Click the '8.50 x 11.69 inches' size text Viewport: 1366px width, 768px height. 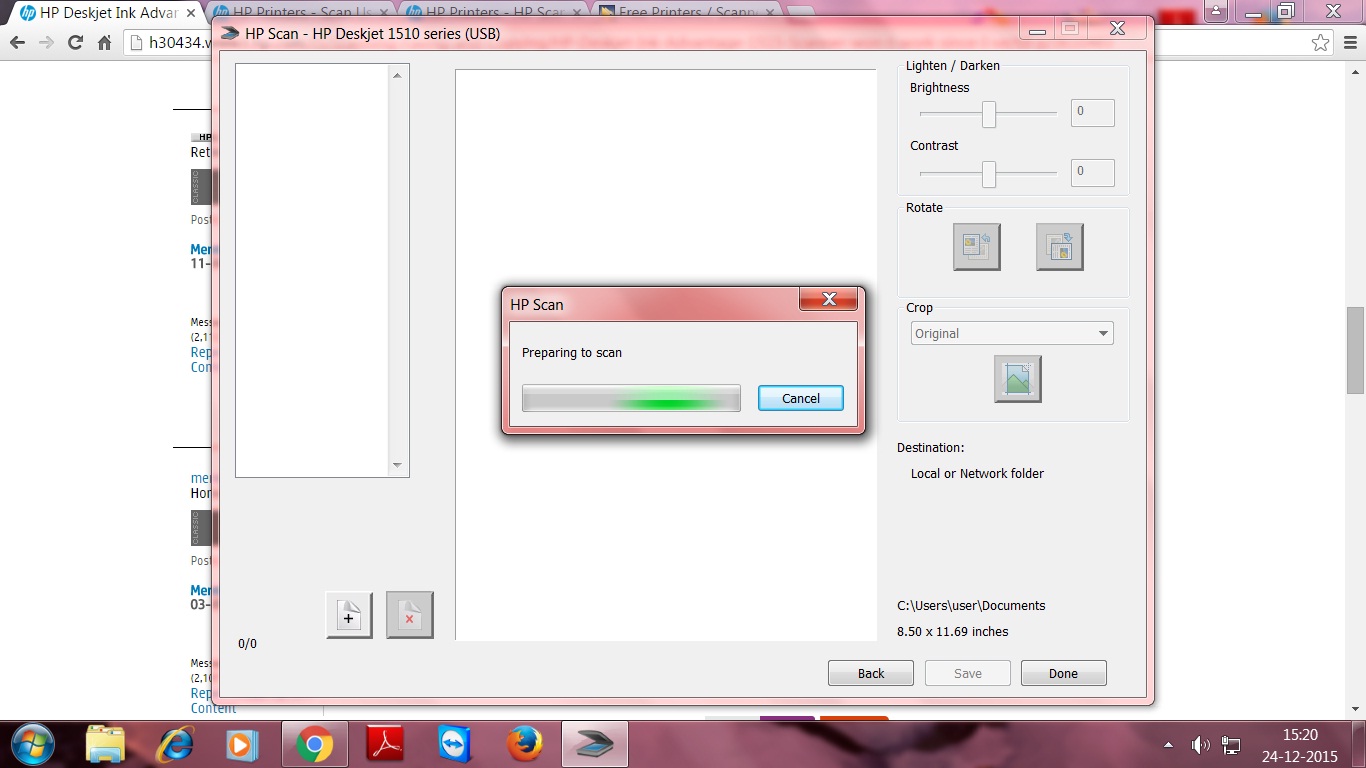point(953,631)
